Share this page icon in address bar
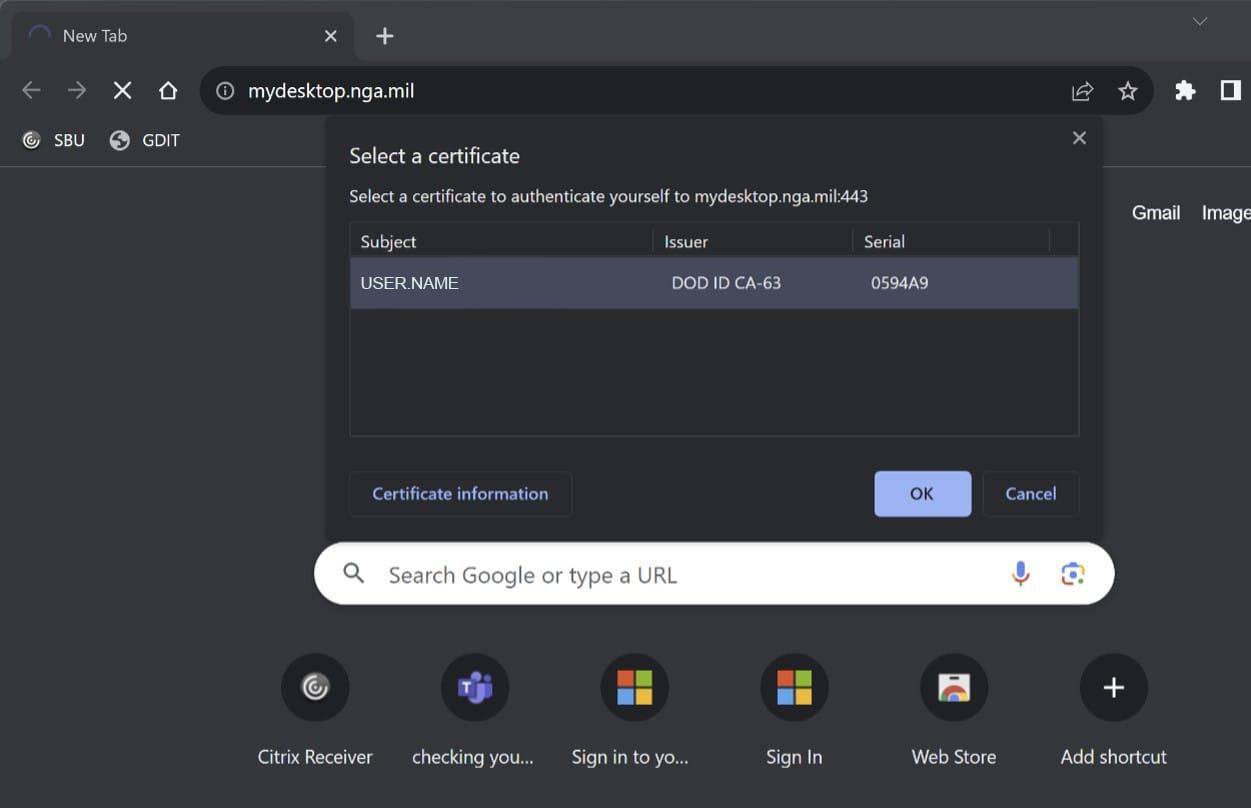The image size is (1251, 808). pyautogui.click(x=1082, y=91)
